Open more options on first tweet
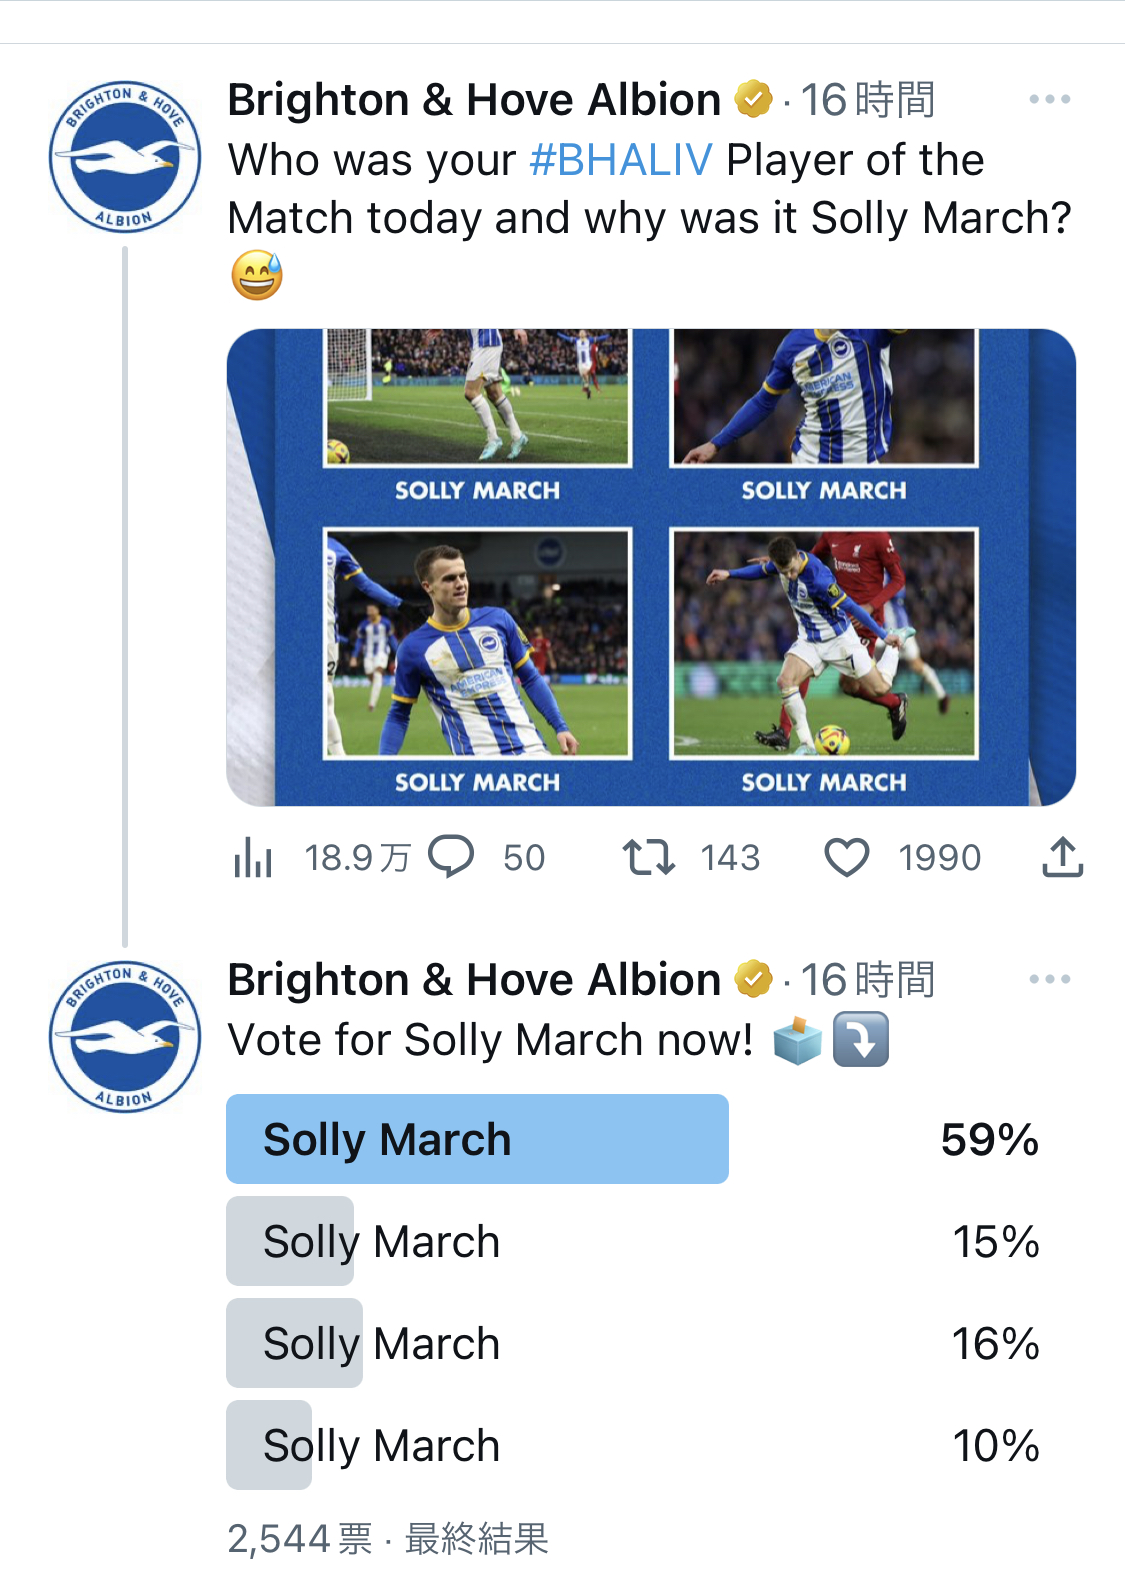Image resolution: width=1125 pixels, height=1574 pixels. (x=1049, y=100)
